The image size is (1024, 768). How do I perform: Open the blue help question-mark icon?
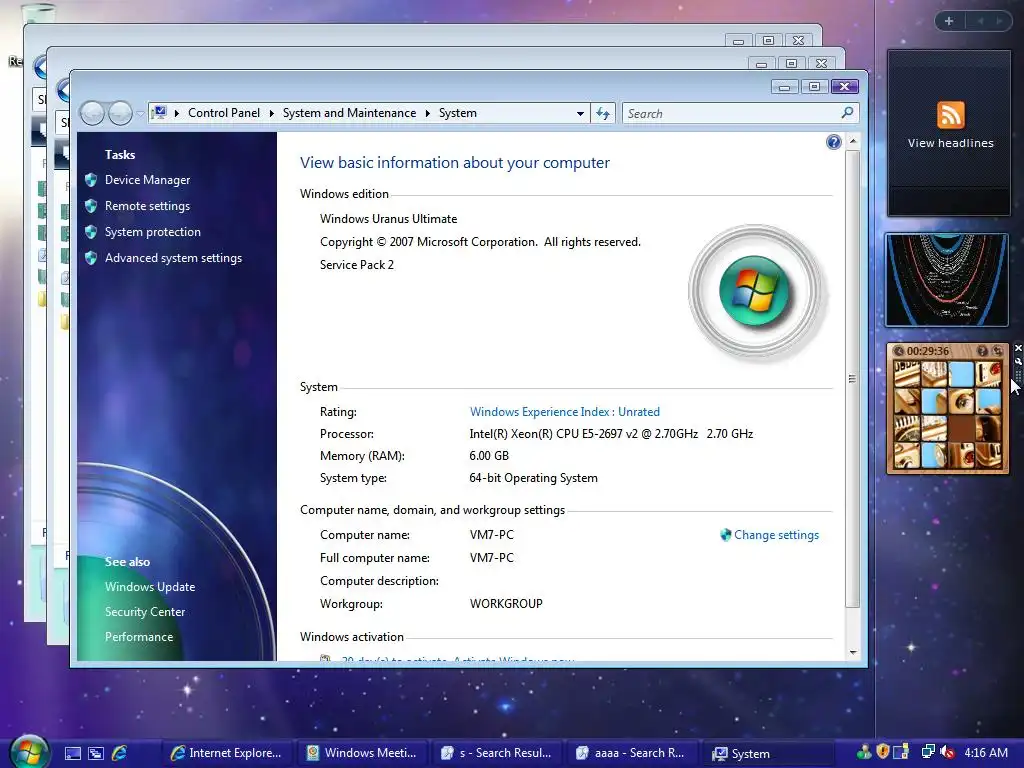tap(833, 142)
